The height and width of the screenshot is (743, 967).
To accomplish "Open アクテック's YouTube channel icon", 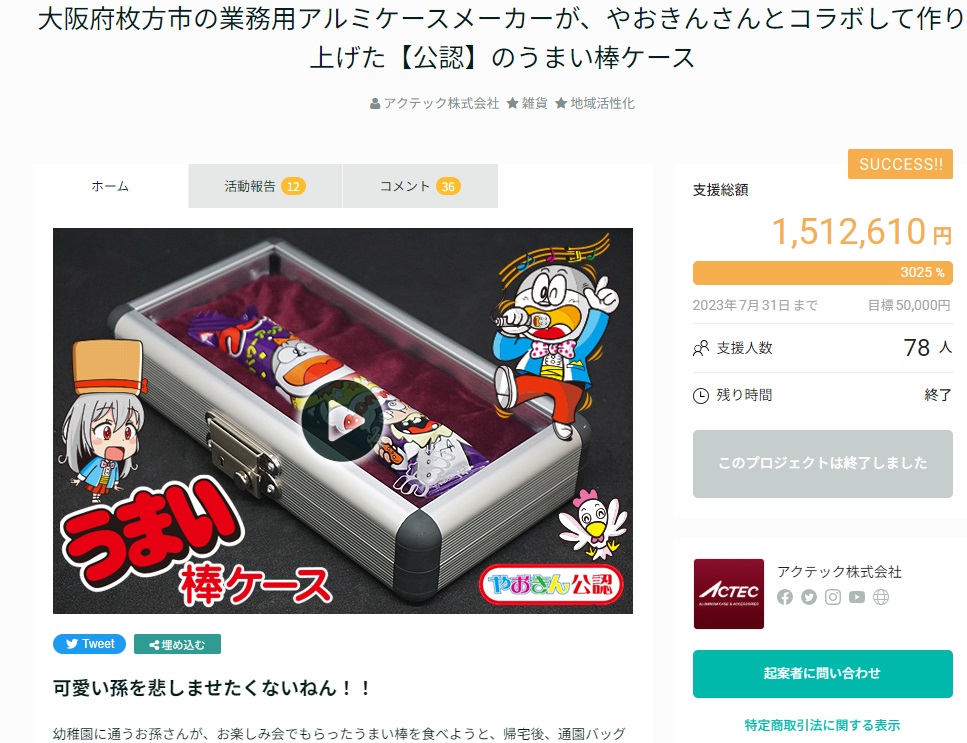I will tap(857, 597).
